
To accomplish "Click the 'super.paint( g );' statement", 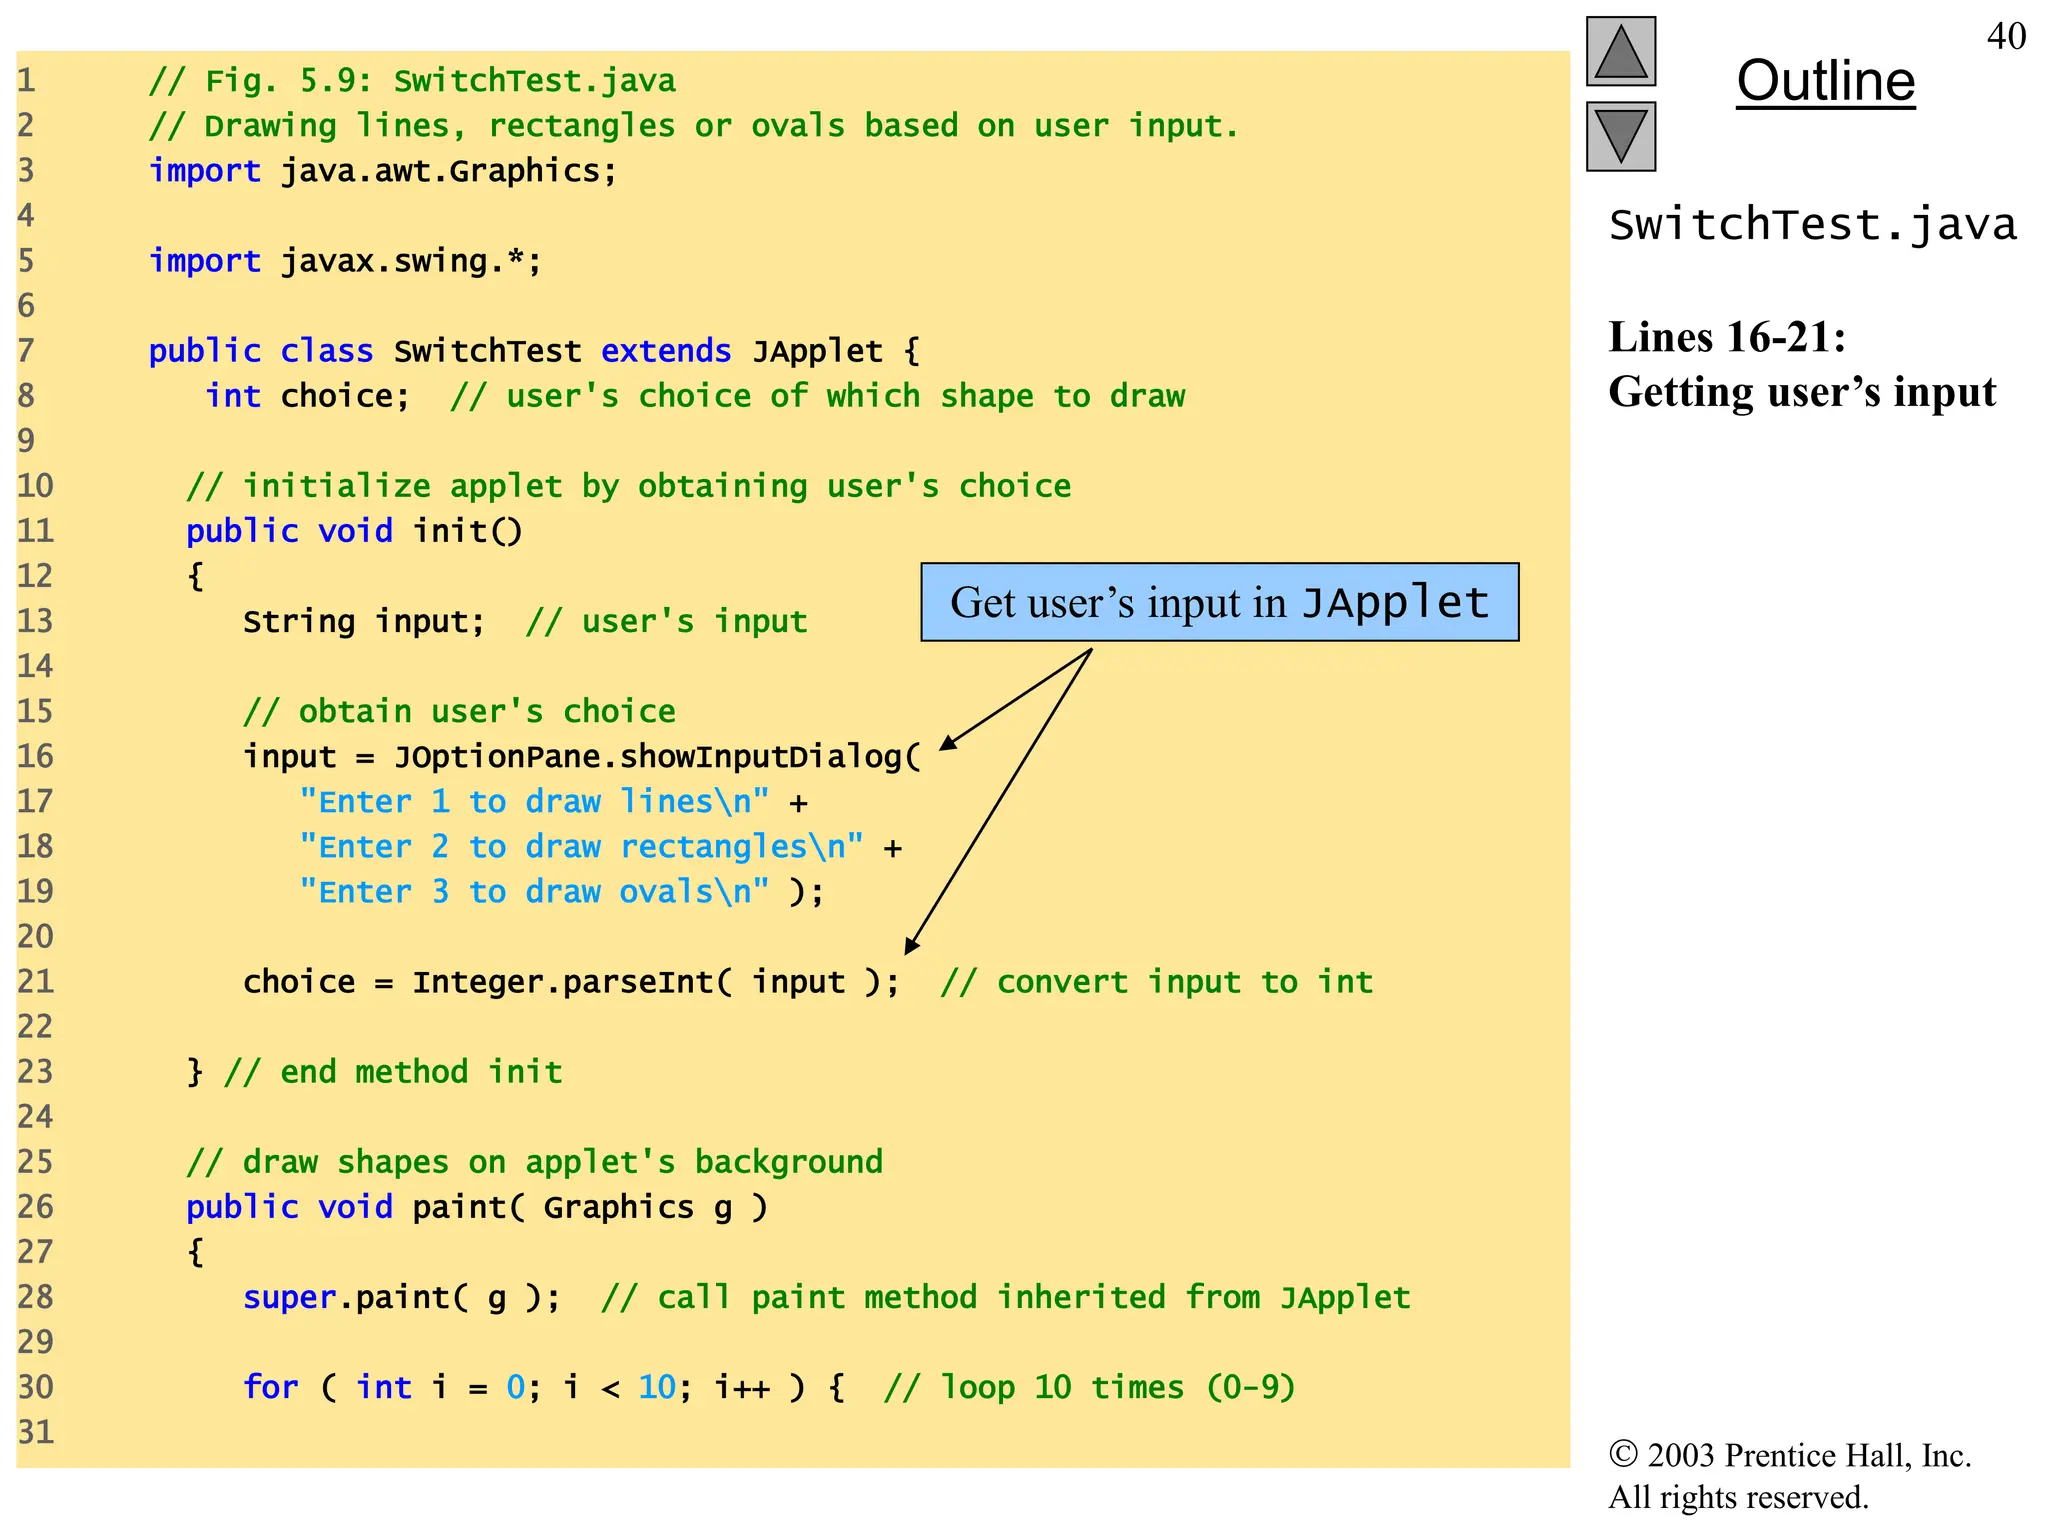I will (402, 1297).
